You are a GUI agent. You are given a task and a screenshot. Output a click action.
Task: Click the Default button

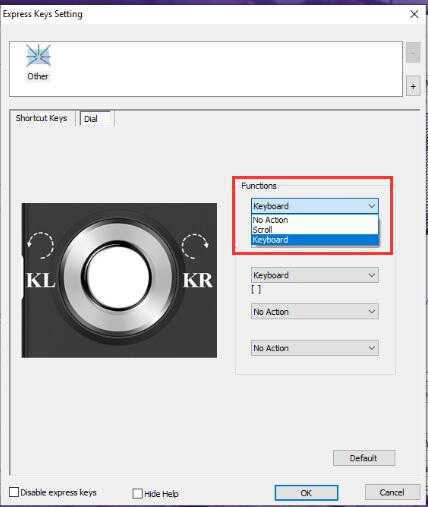364,458
